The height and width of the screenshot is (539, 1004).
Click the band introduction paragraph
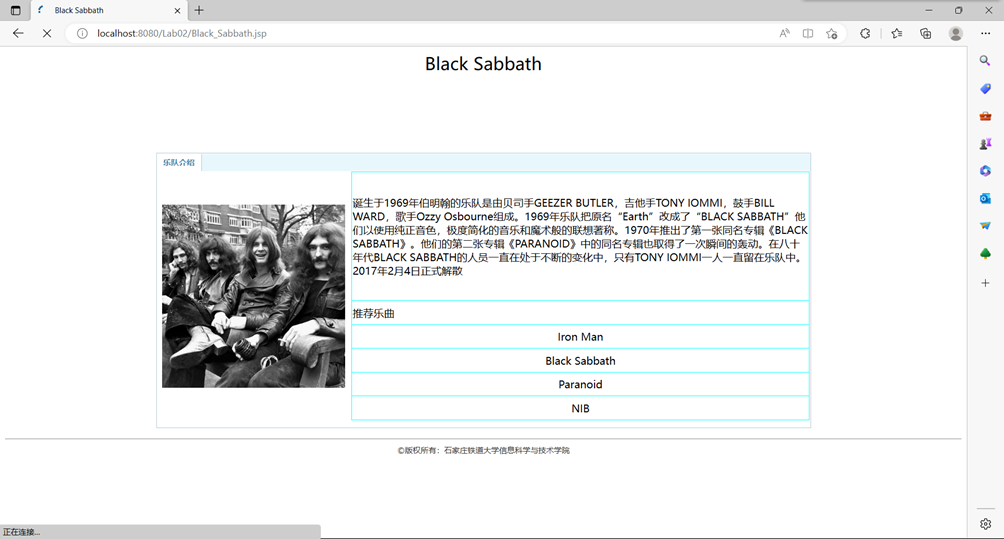(x=580, y=237)
